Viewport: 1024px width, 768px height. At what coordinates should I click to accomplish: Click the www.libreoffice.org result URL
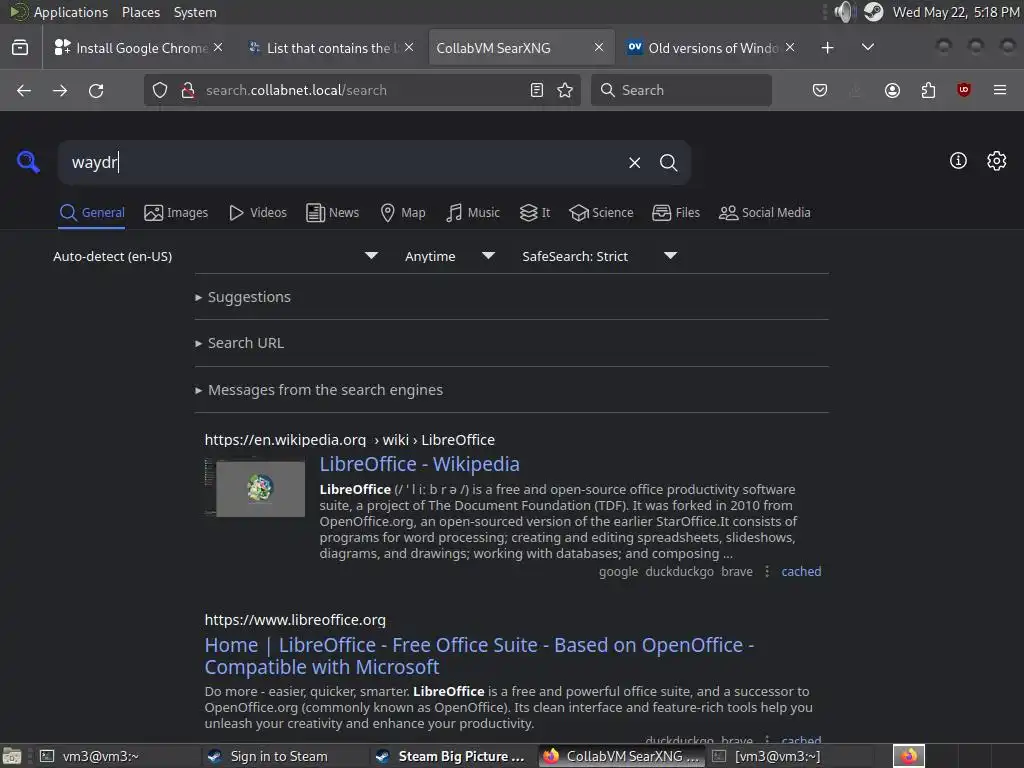pyautogui.click(x=295, y=620)
